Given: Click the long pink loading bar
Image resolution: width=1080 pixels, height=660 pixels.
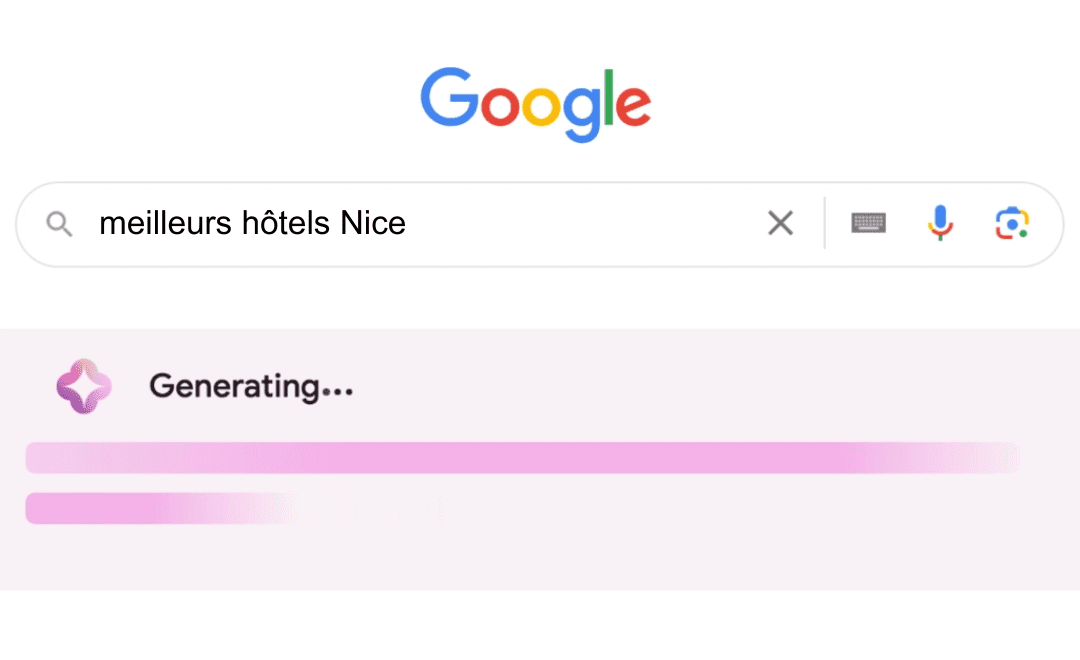Looking at the screenshot, I should (523, 457).
